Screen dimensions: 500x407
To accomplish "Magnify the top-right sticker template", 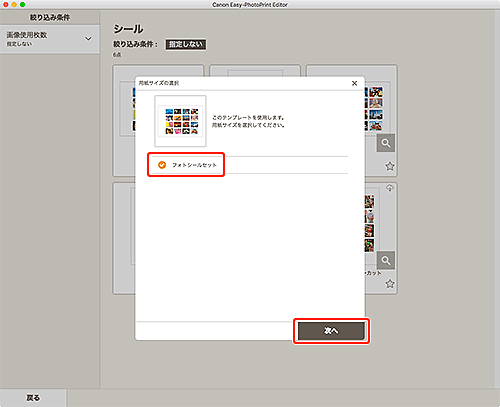I will [386, 143].
